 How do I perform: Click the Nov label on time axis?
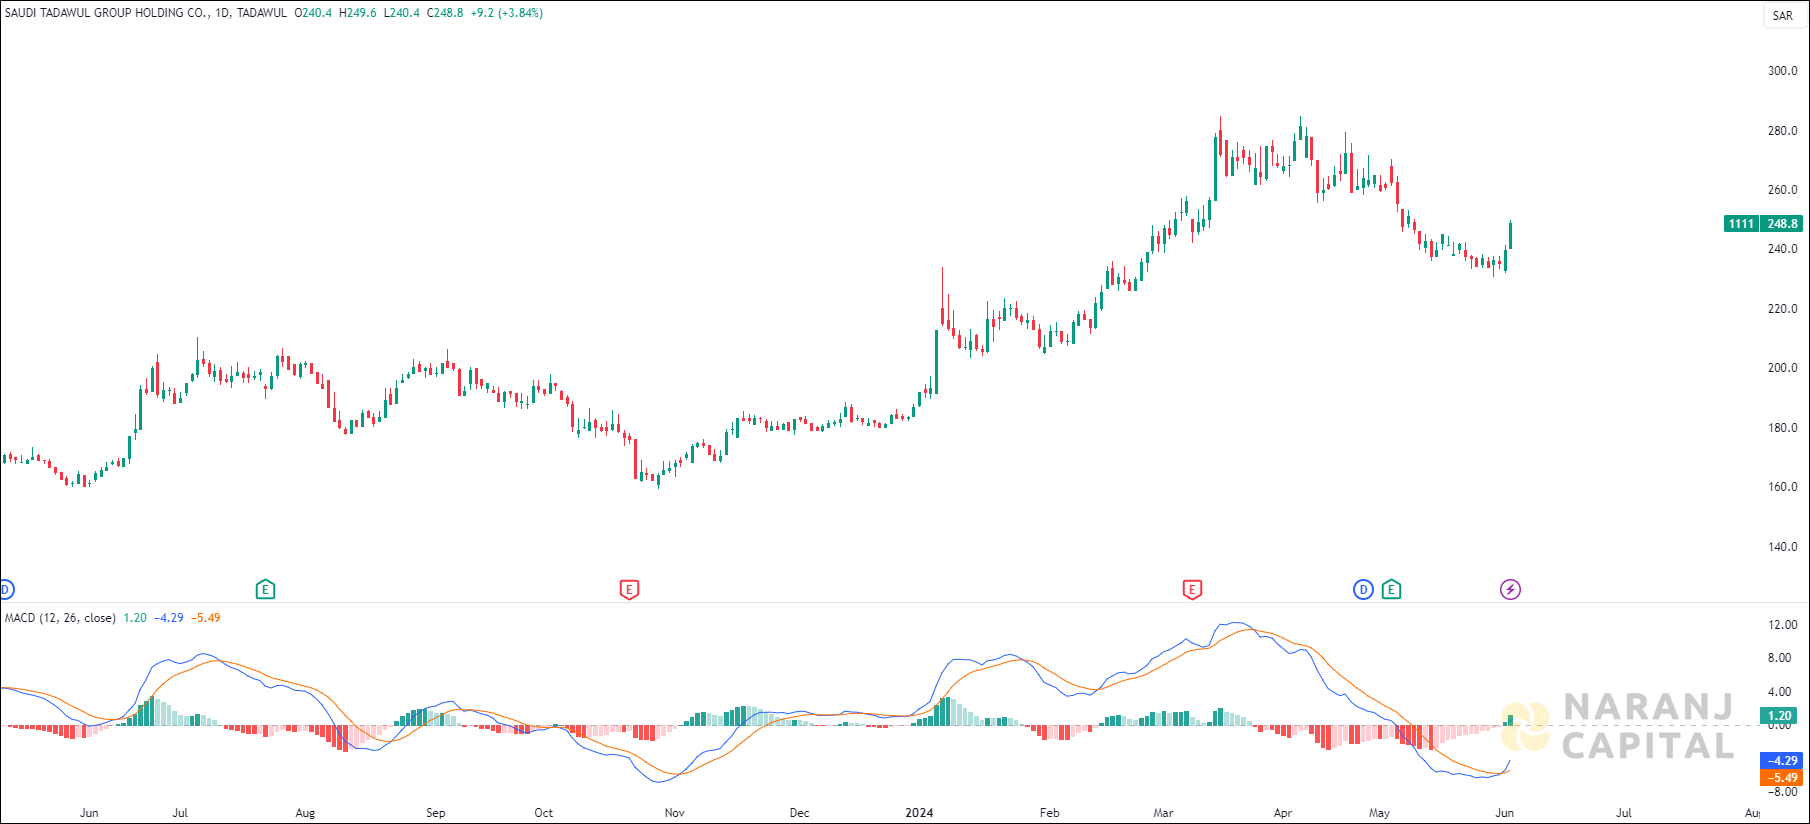[675, 813]
